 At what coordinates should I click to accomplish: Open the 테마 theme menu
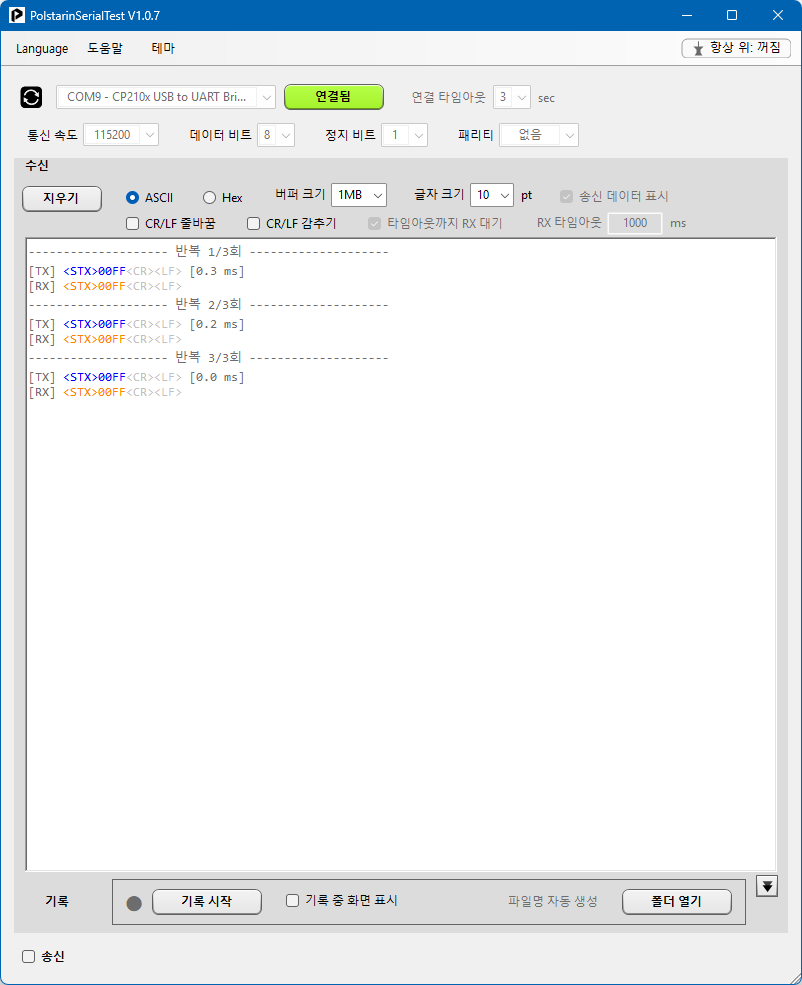coord(163,48)
